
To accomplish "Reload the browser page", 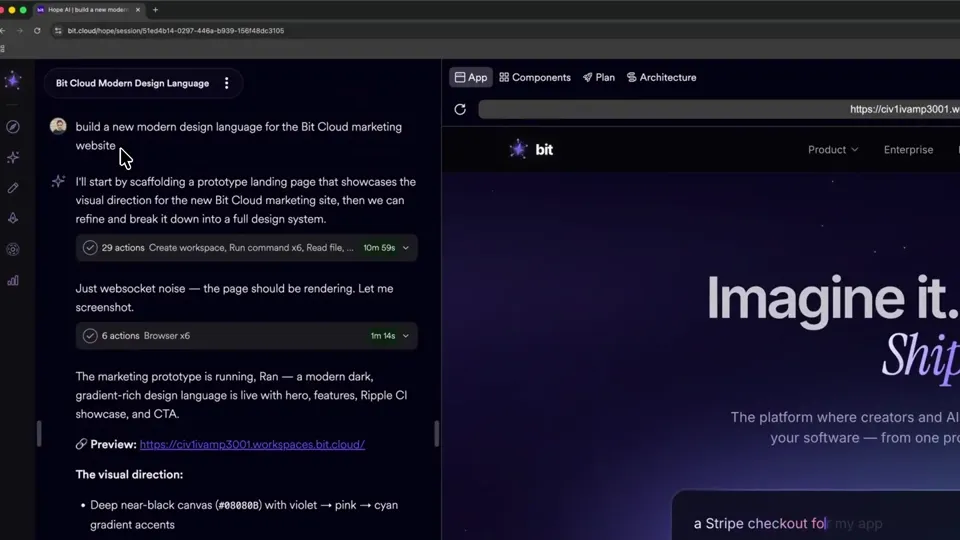I will [x=37, y=31].
